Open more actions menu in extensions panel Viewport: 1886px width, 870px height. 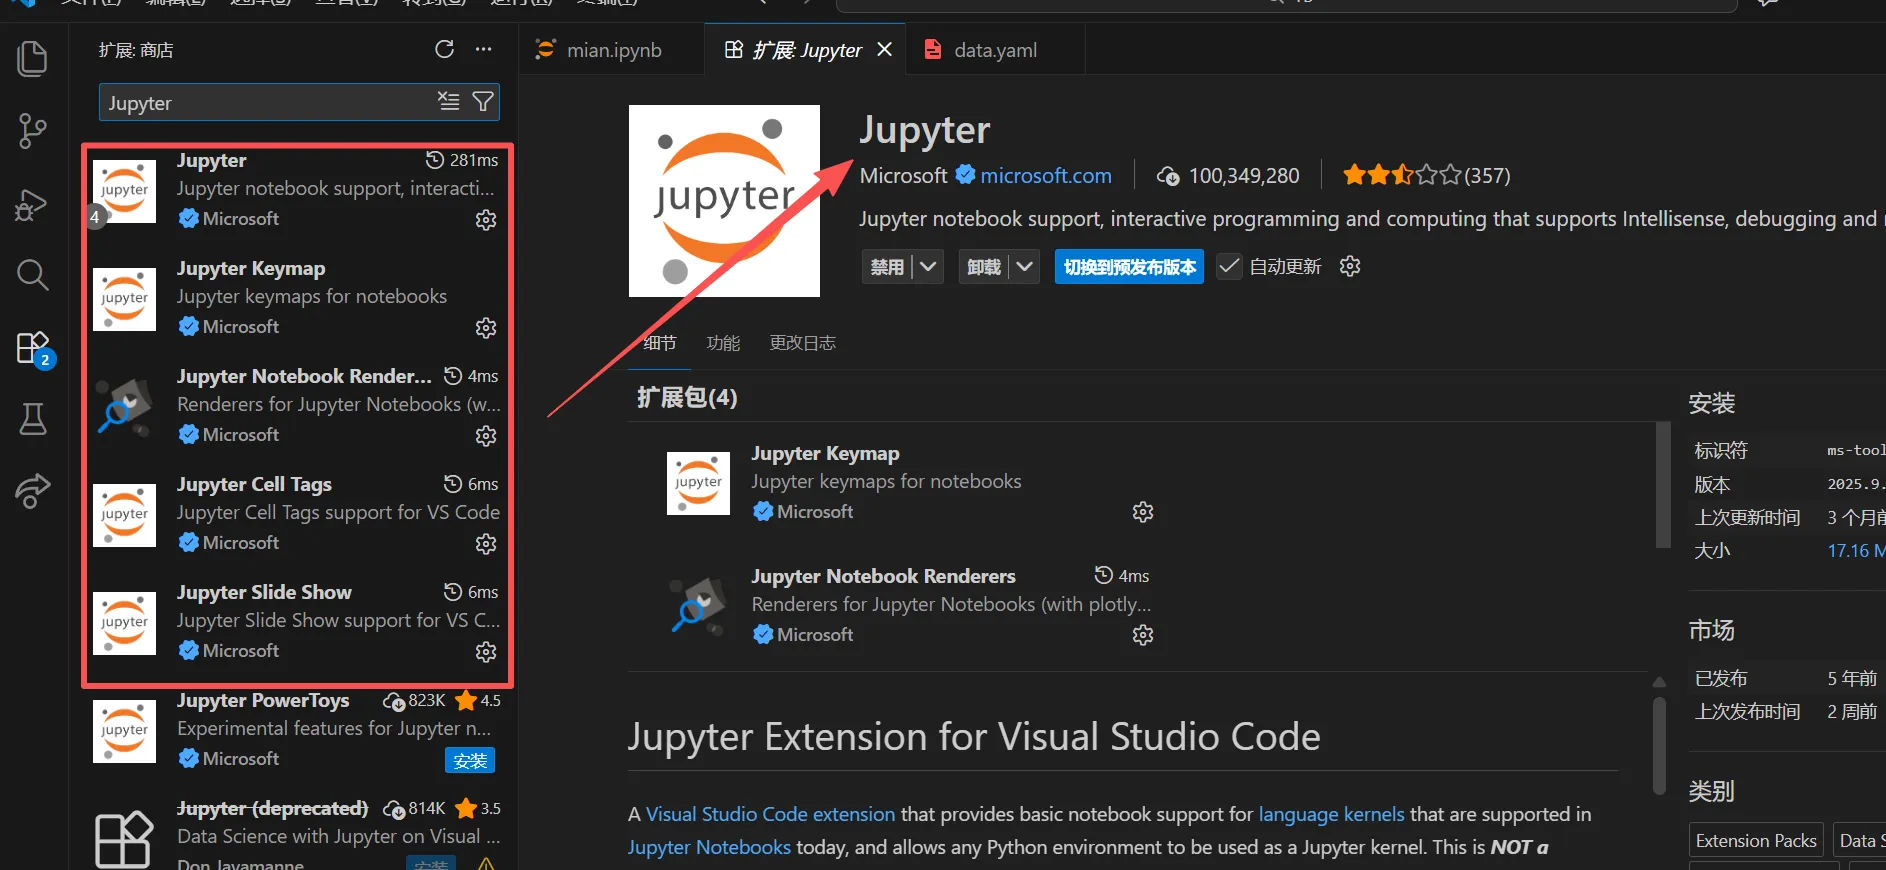click(484, 50)
